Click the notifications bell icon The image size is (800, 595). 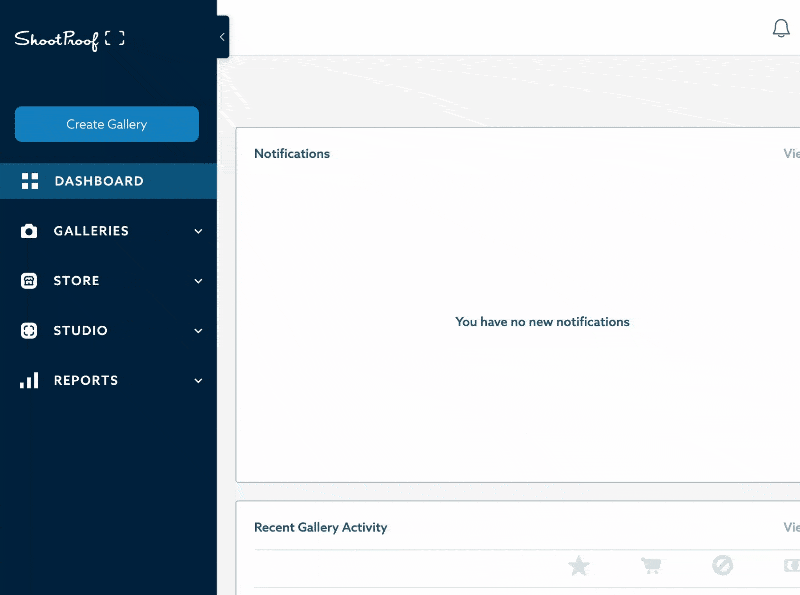[x=781, y=29]
